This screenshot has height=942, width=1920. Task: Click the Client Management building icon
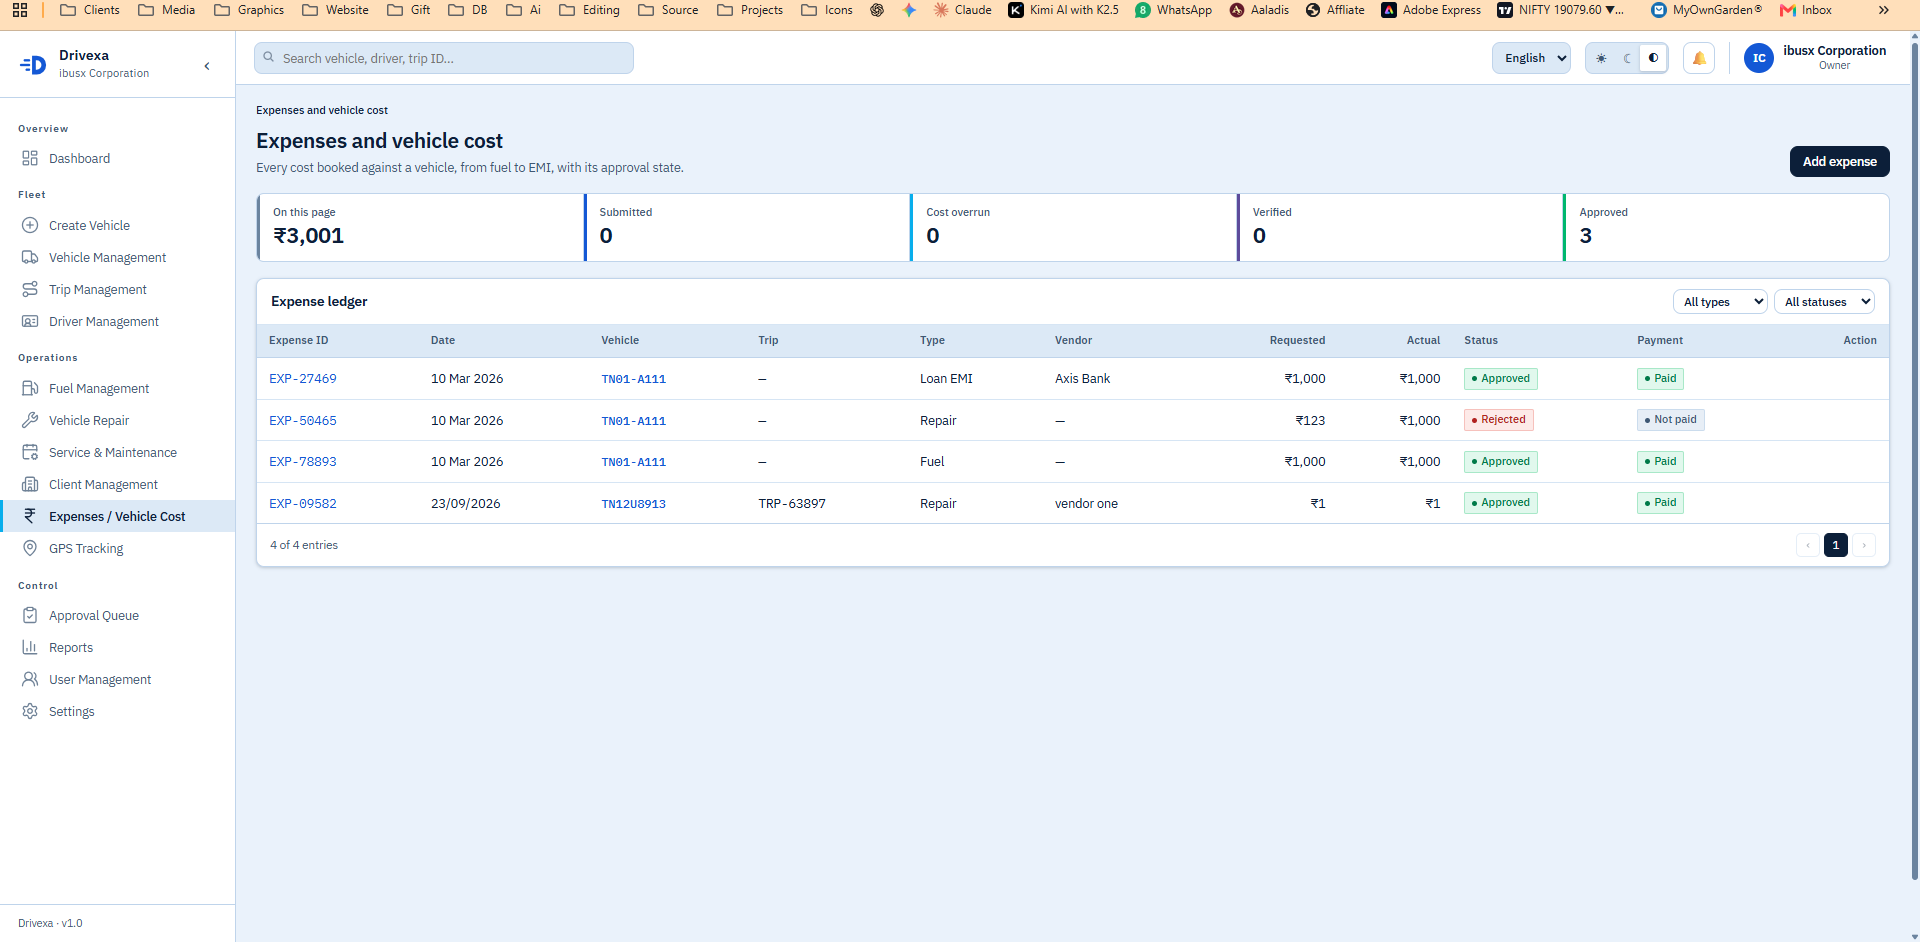pos(30,484)
